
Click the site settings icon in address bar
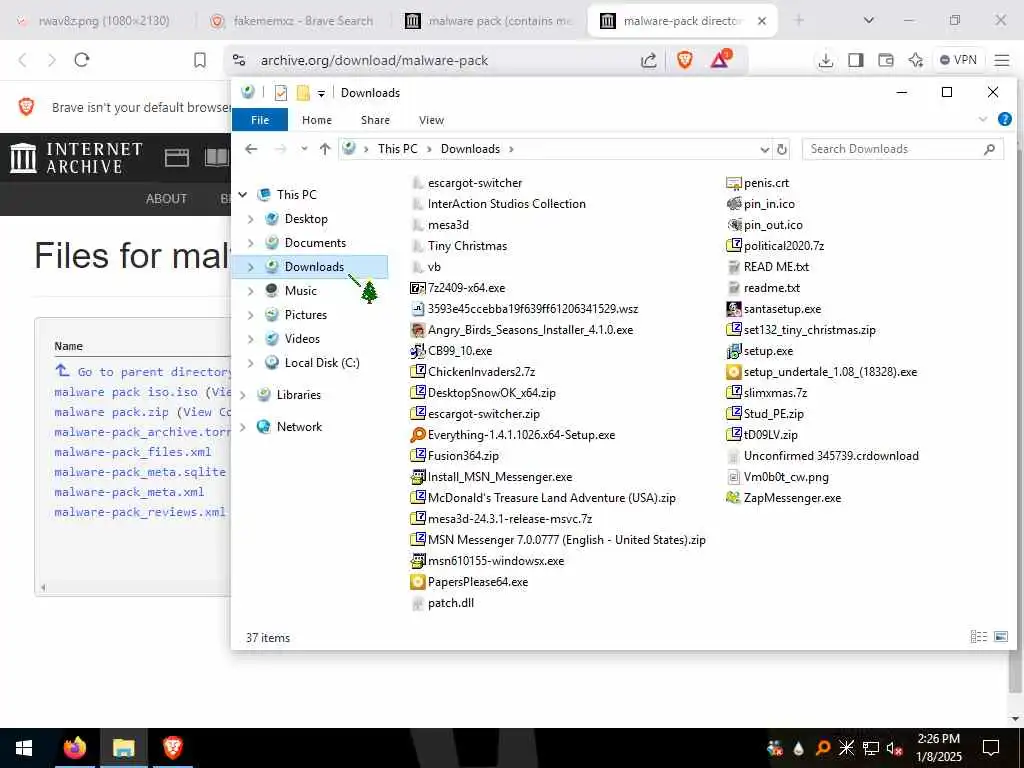coord(240,60)
